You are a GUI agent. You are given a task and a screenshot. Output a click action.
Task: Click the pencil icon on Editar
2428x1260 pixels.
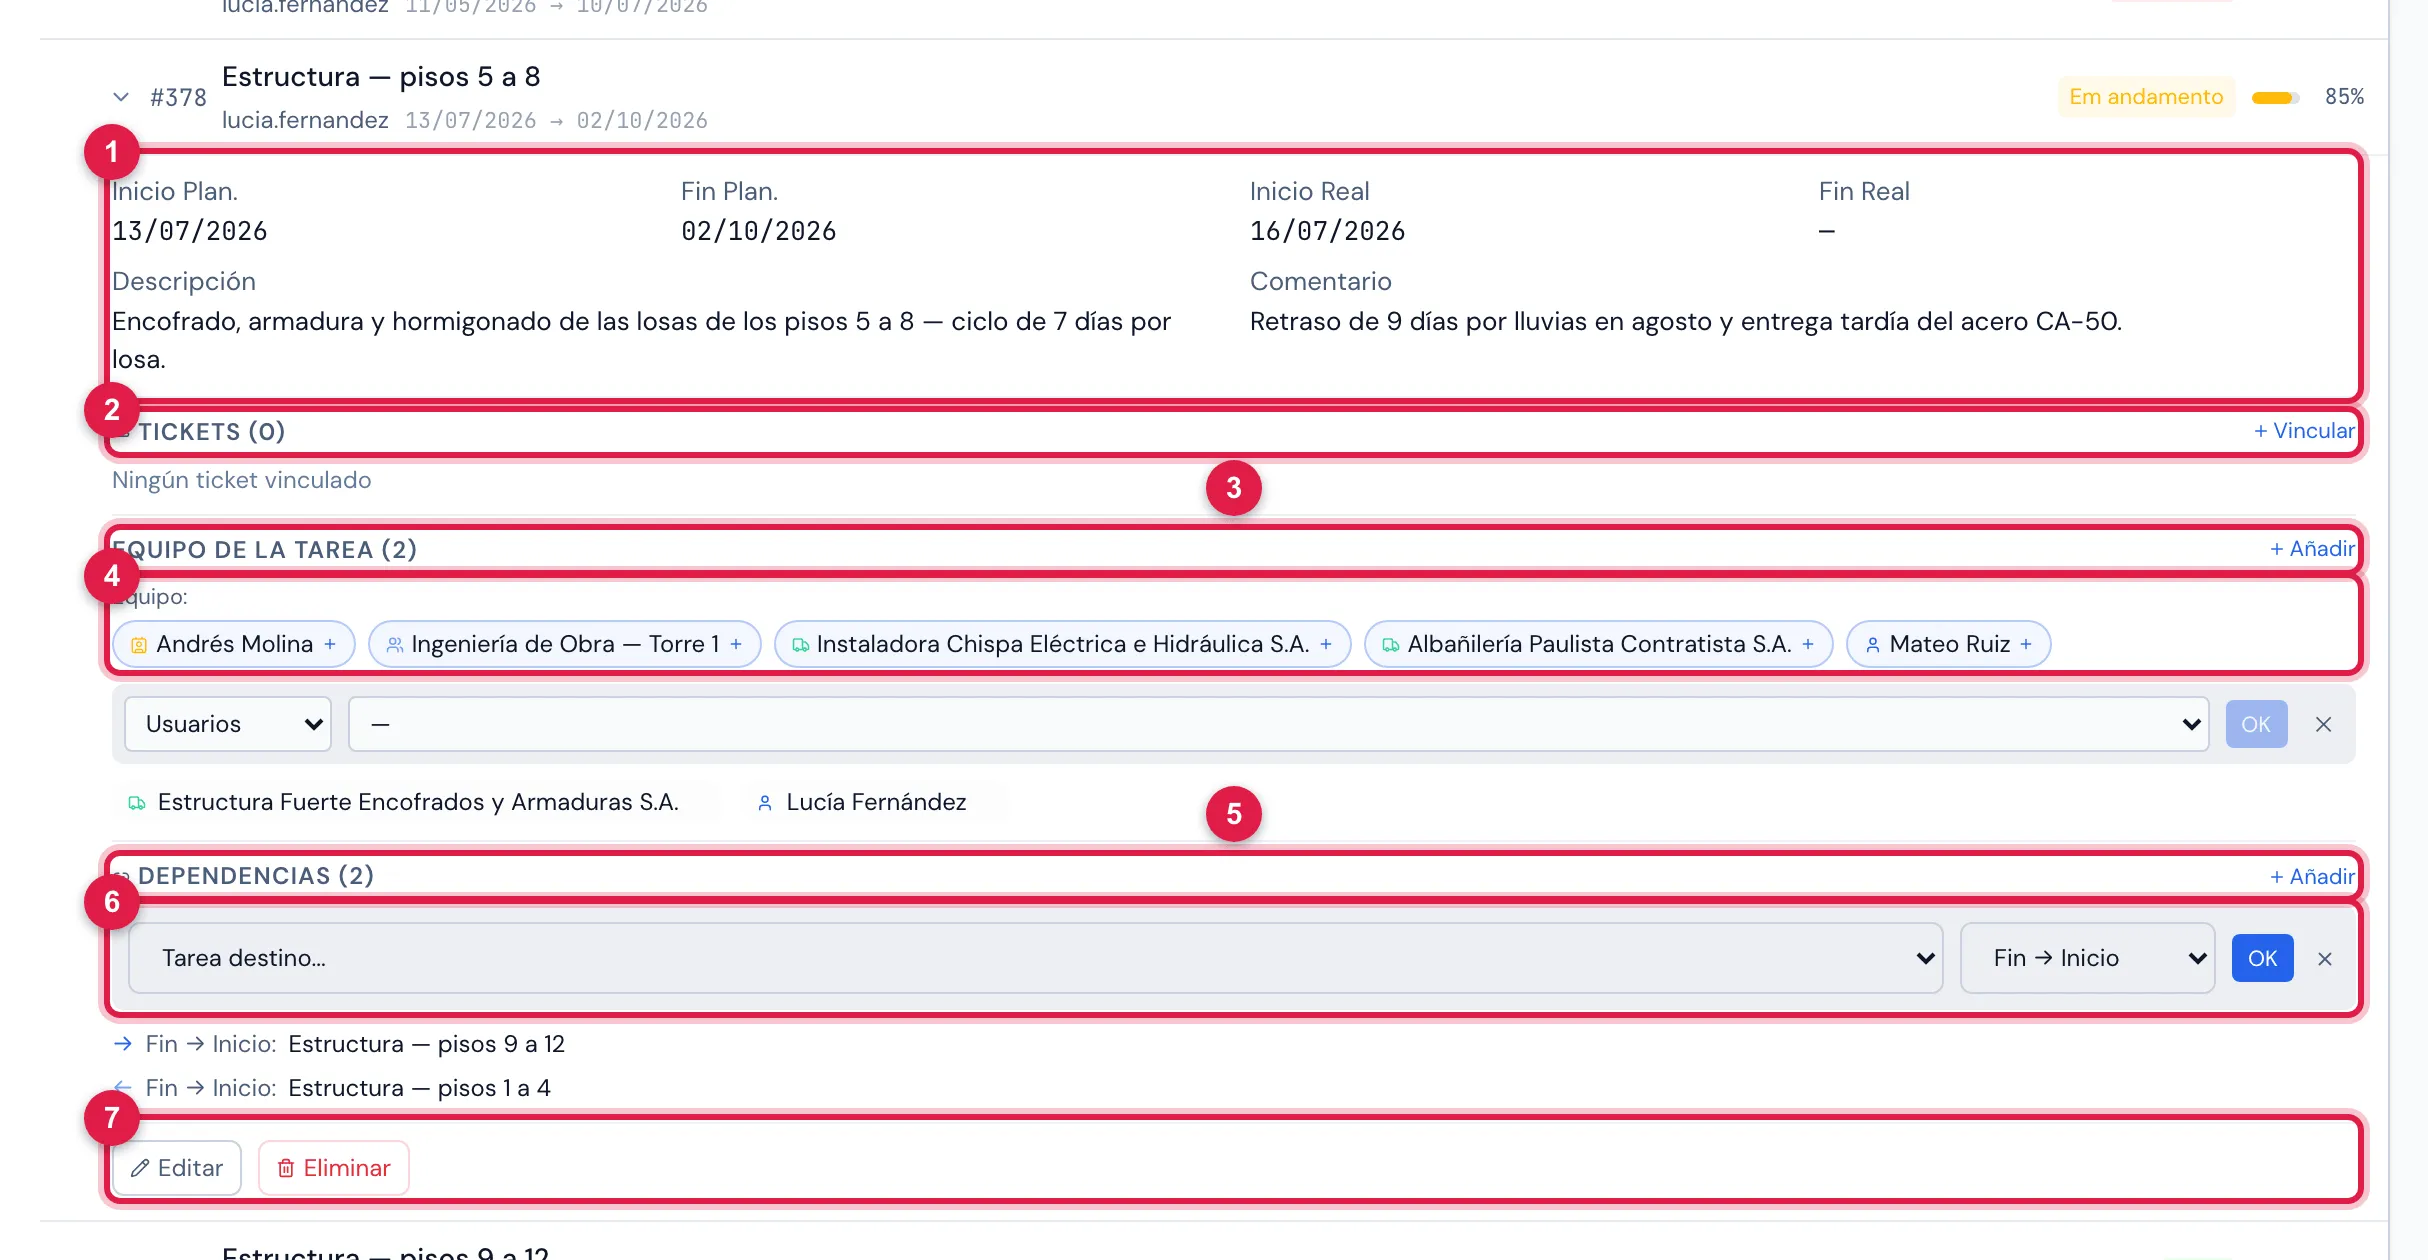point(141,1168)
